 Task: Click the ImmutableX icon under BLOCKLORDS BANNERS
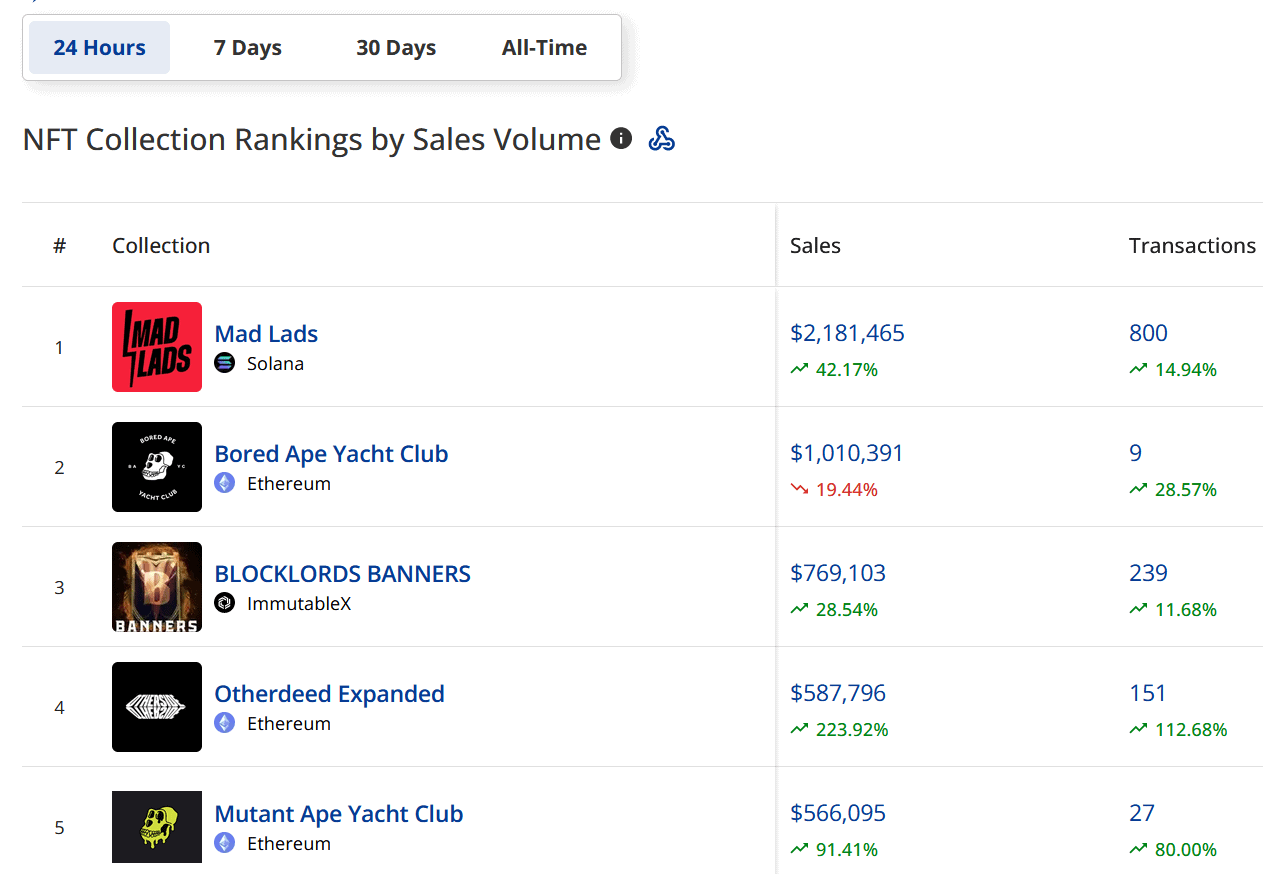[225, 603]
